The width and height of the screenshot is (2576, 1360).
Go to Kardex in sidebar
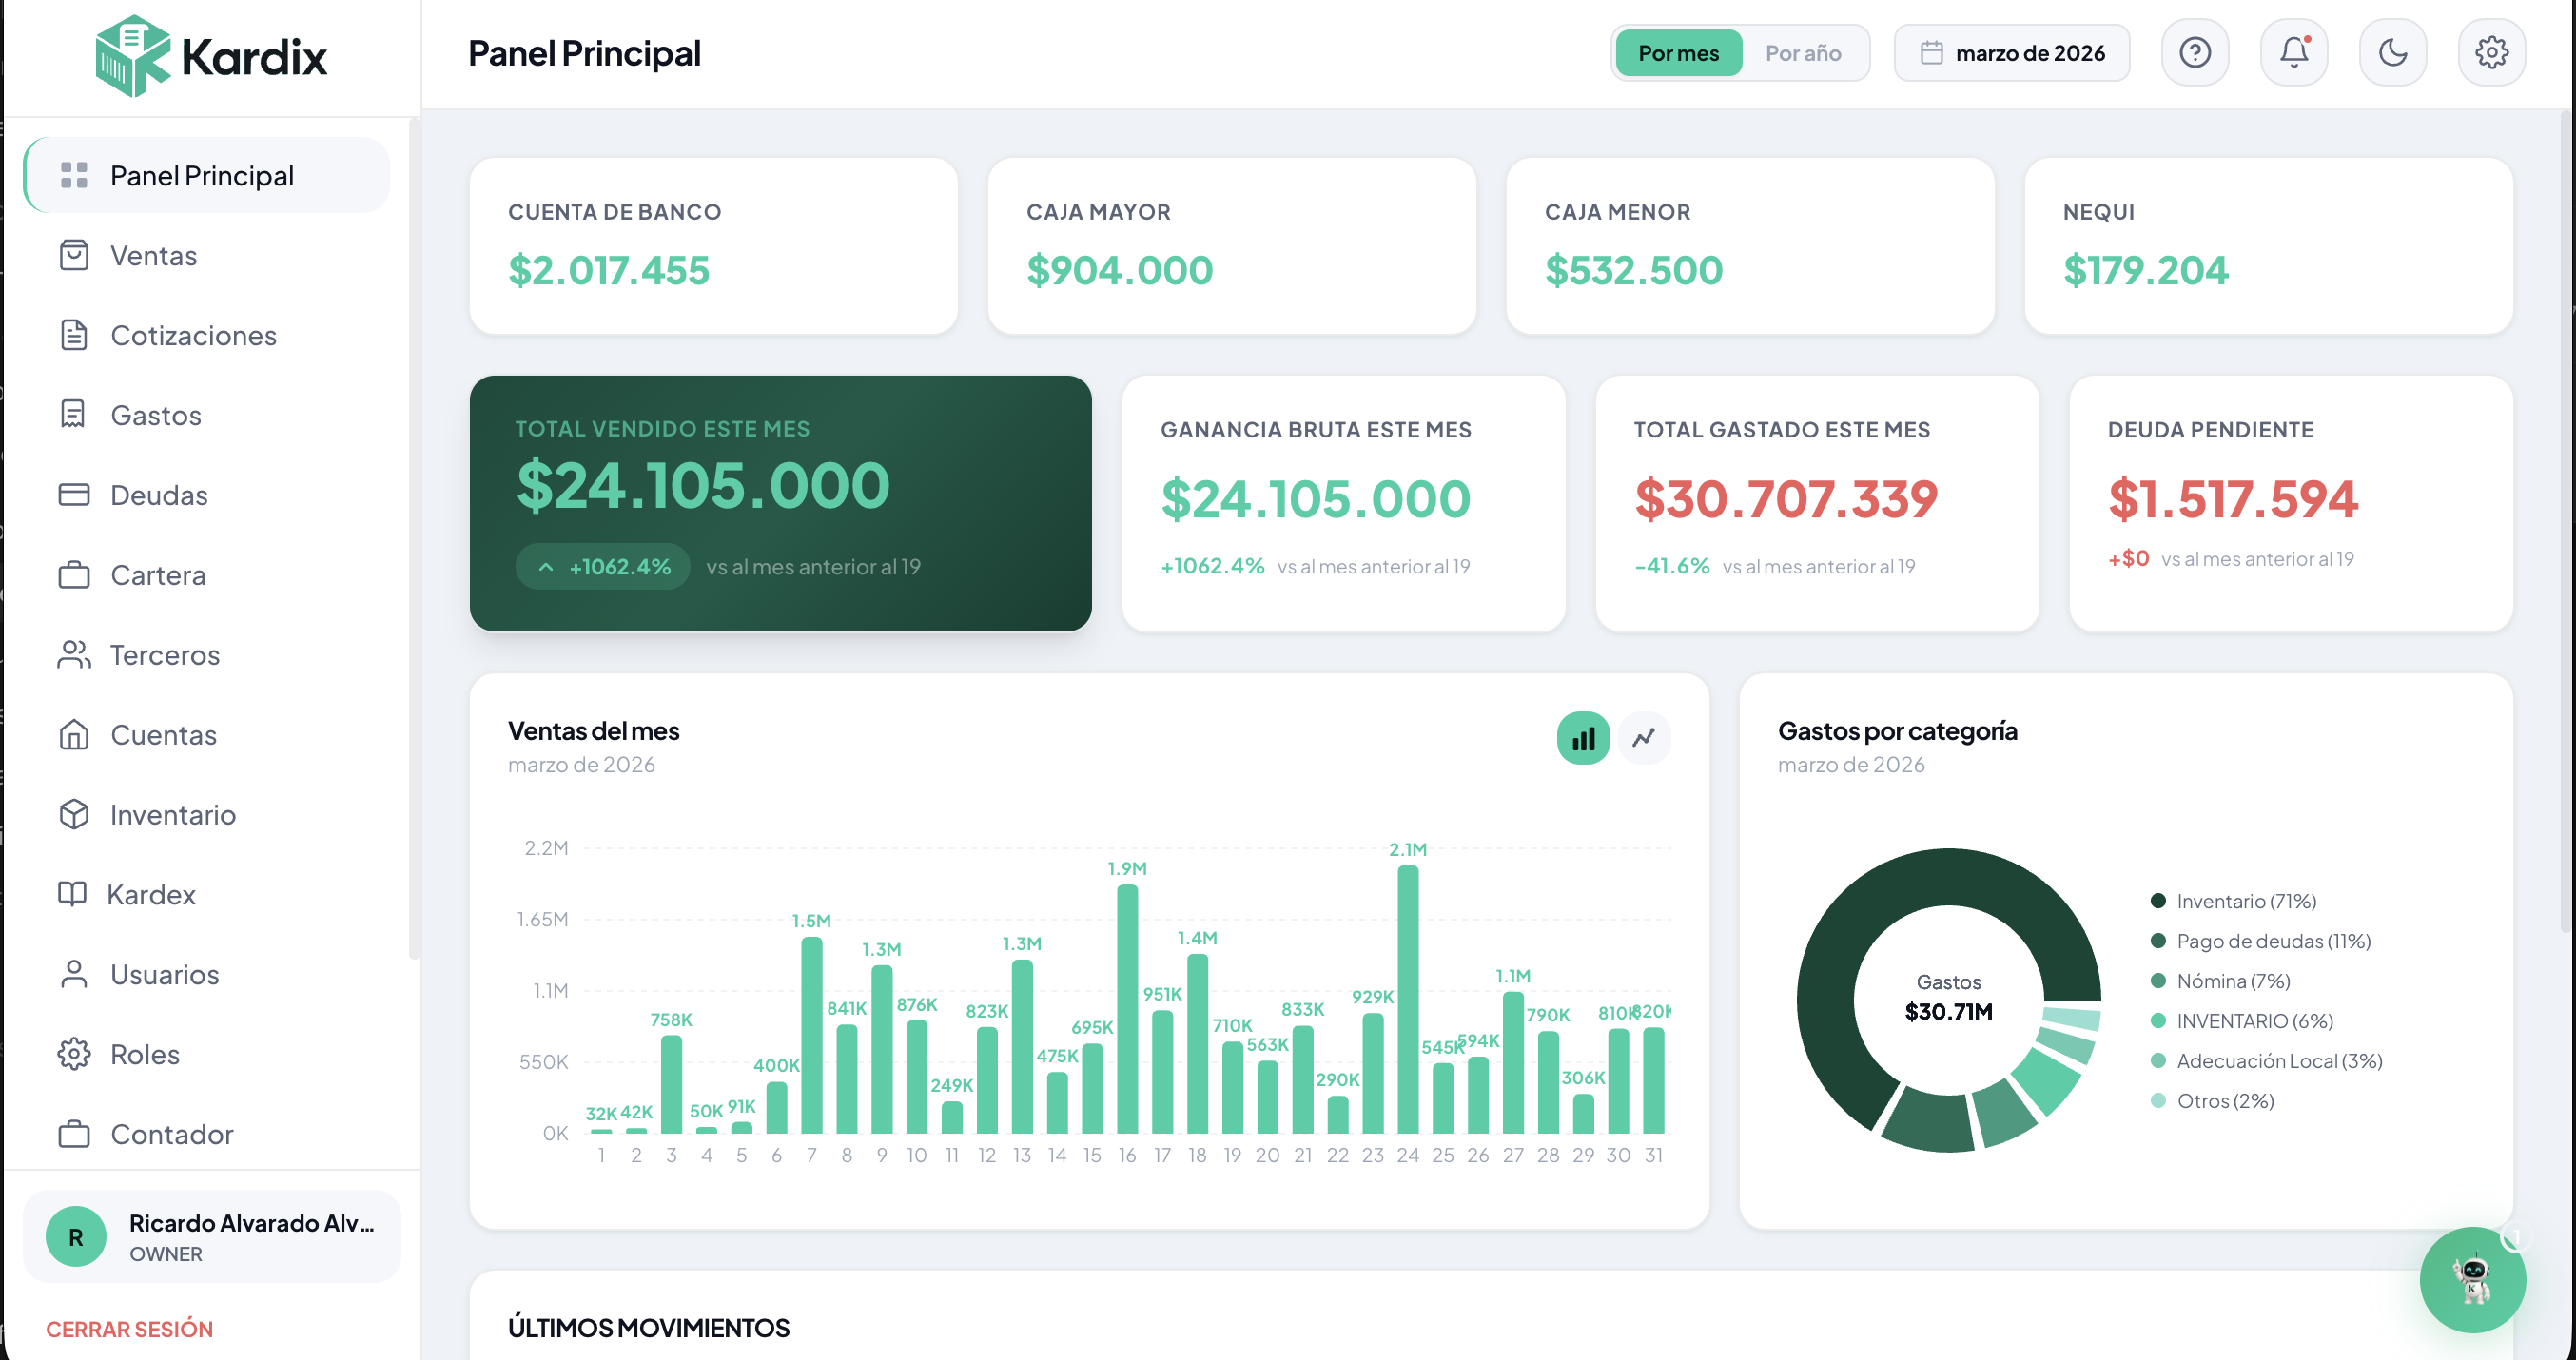point(207,893)
